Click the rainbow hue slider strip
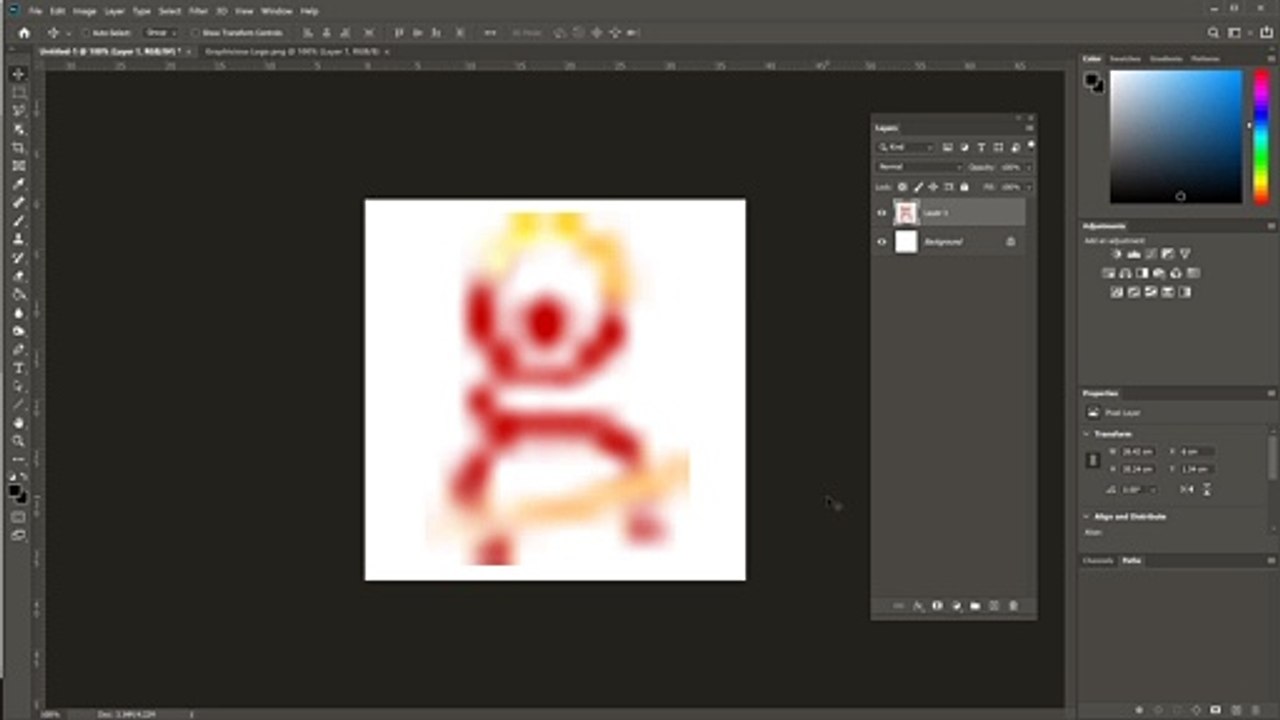The image size is (1280, 720). click(x=1261, y=137)
